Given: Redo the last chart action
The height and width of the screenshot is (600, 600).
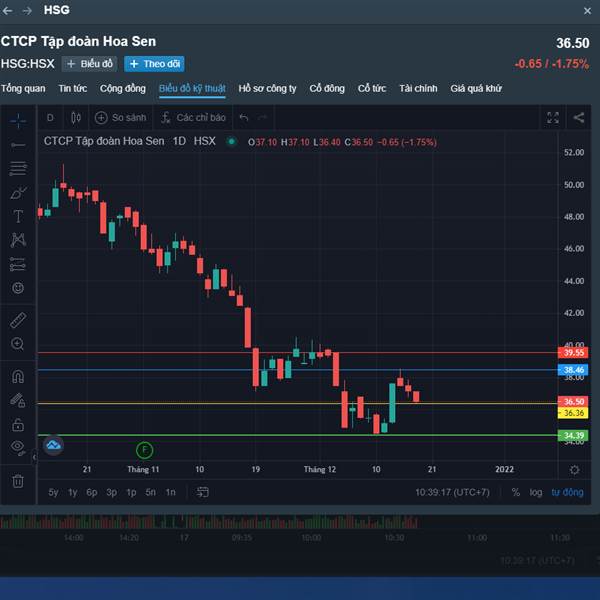Looking at the screenshot, I should (x=262, y=117).
